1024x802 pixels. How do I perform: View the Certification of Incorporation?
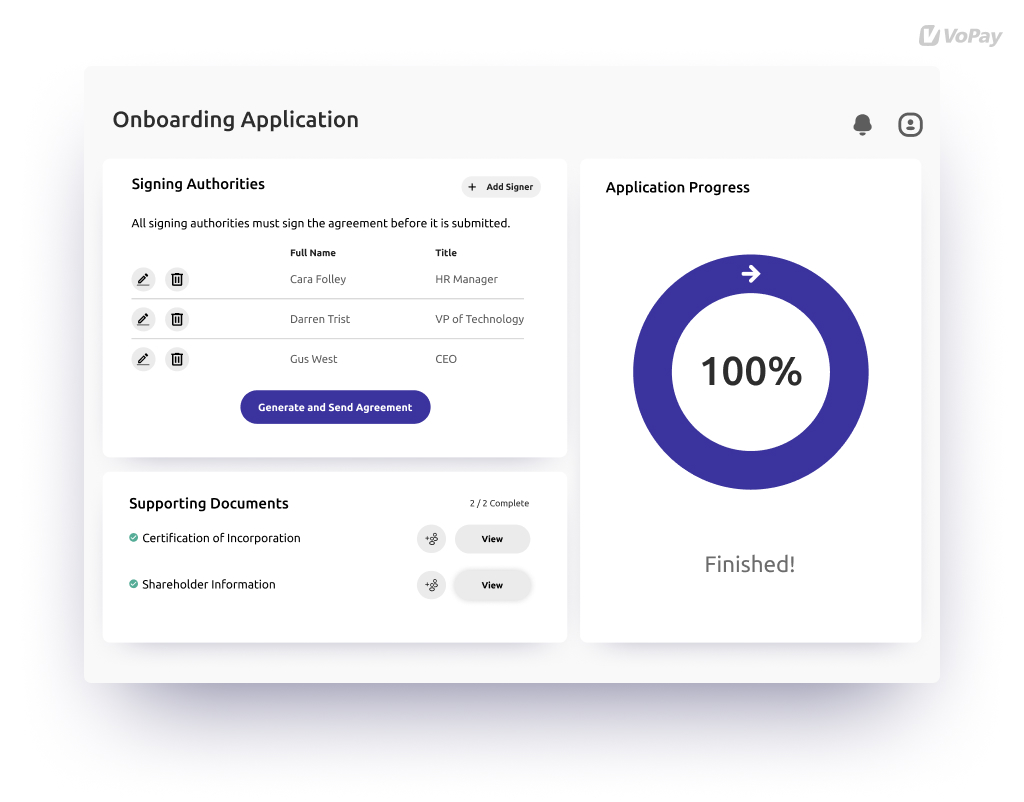pyautogui.click(x=492, y=538)
